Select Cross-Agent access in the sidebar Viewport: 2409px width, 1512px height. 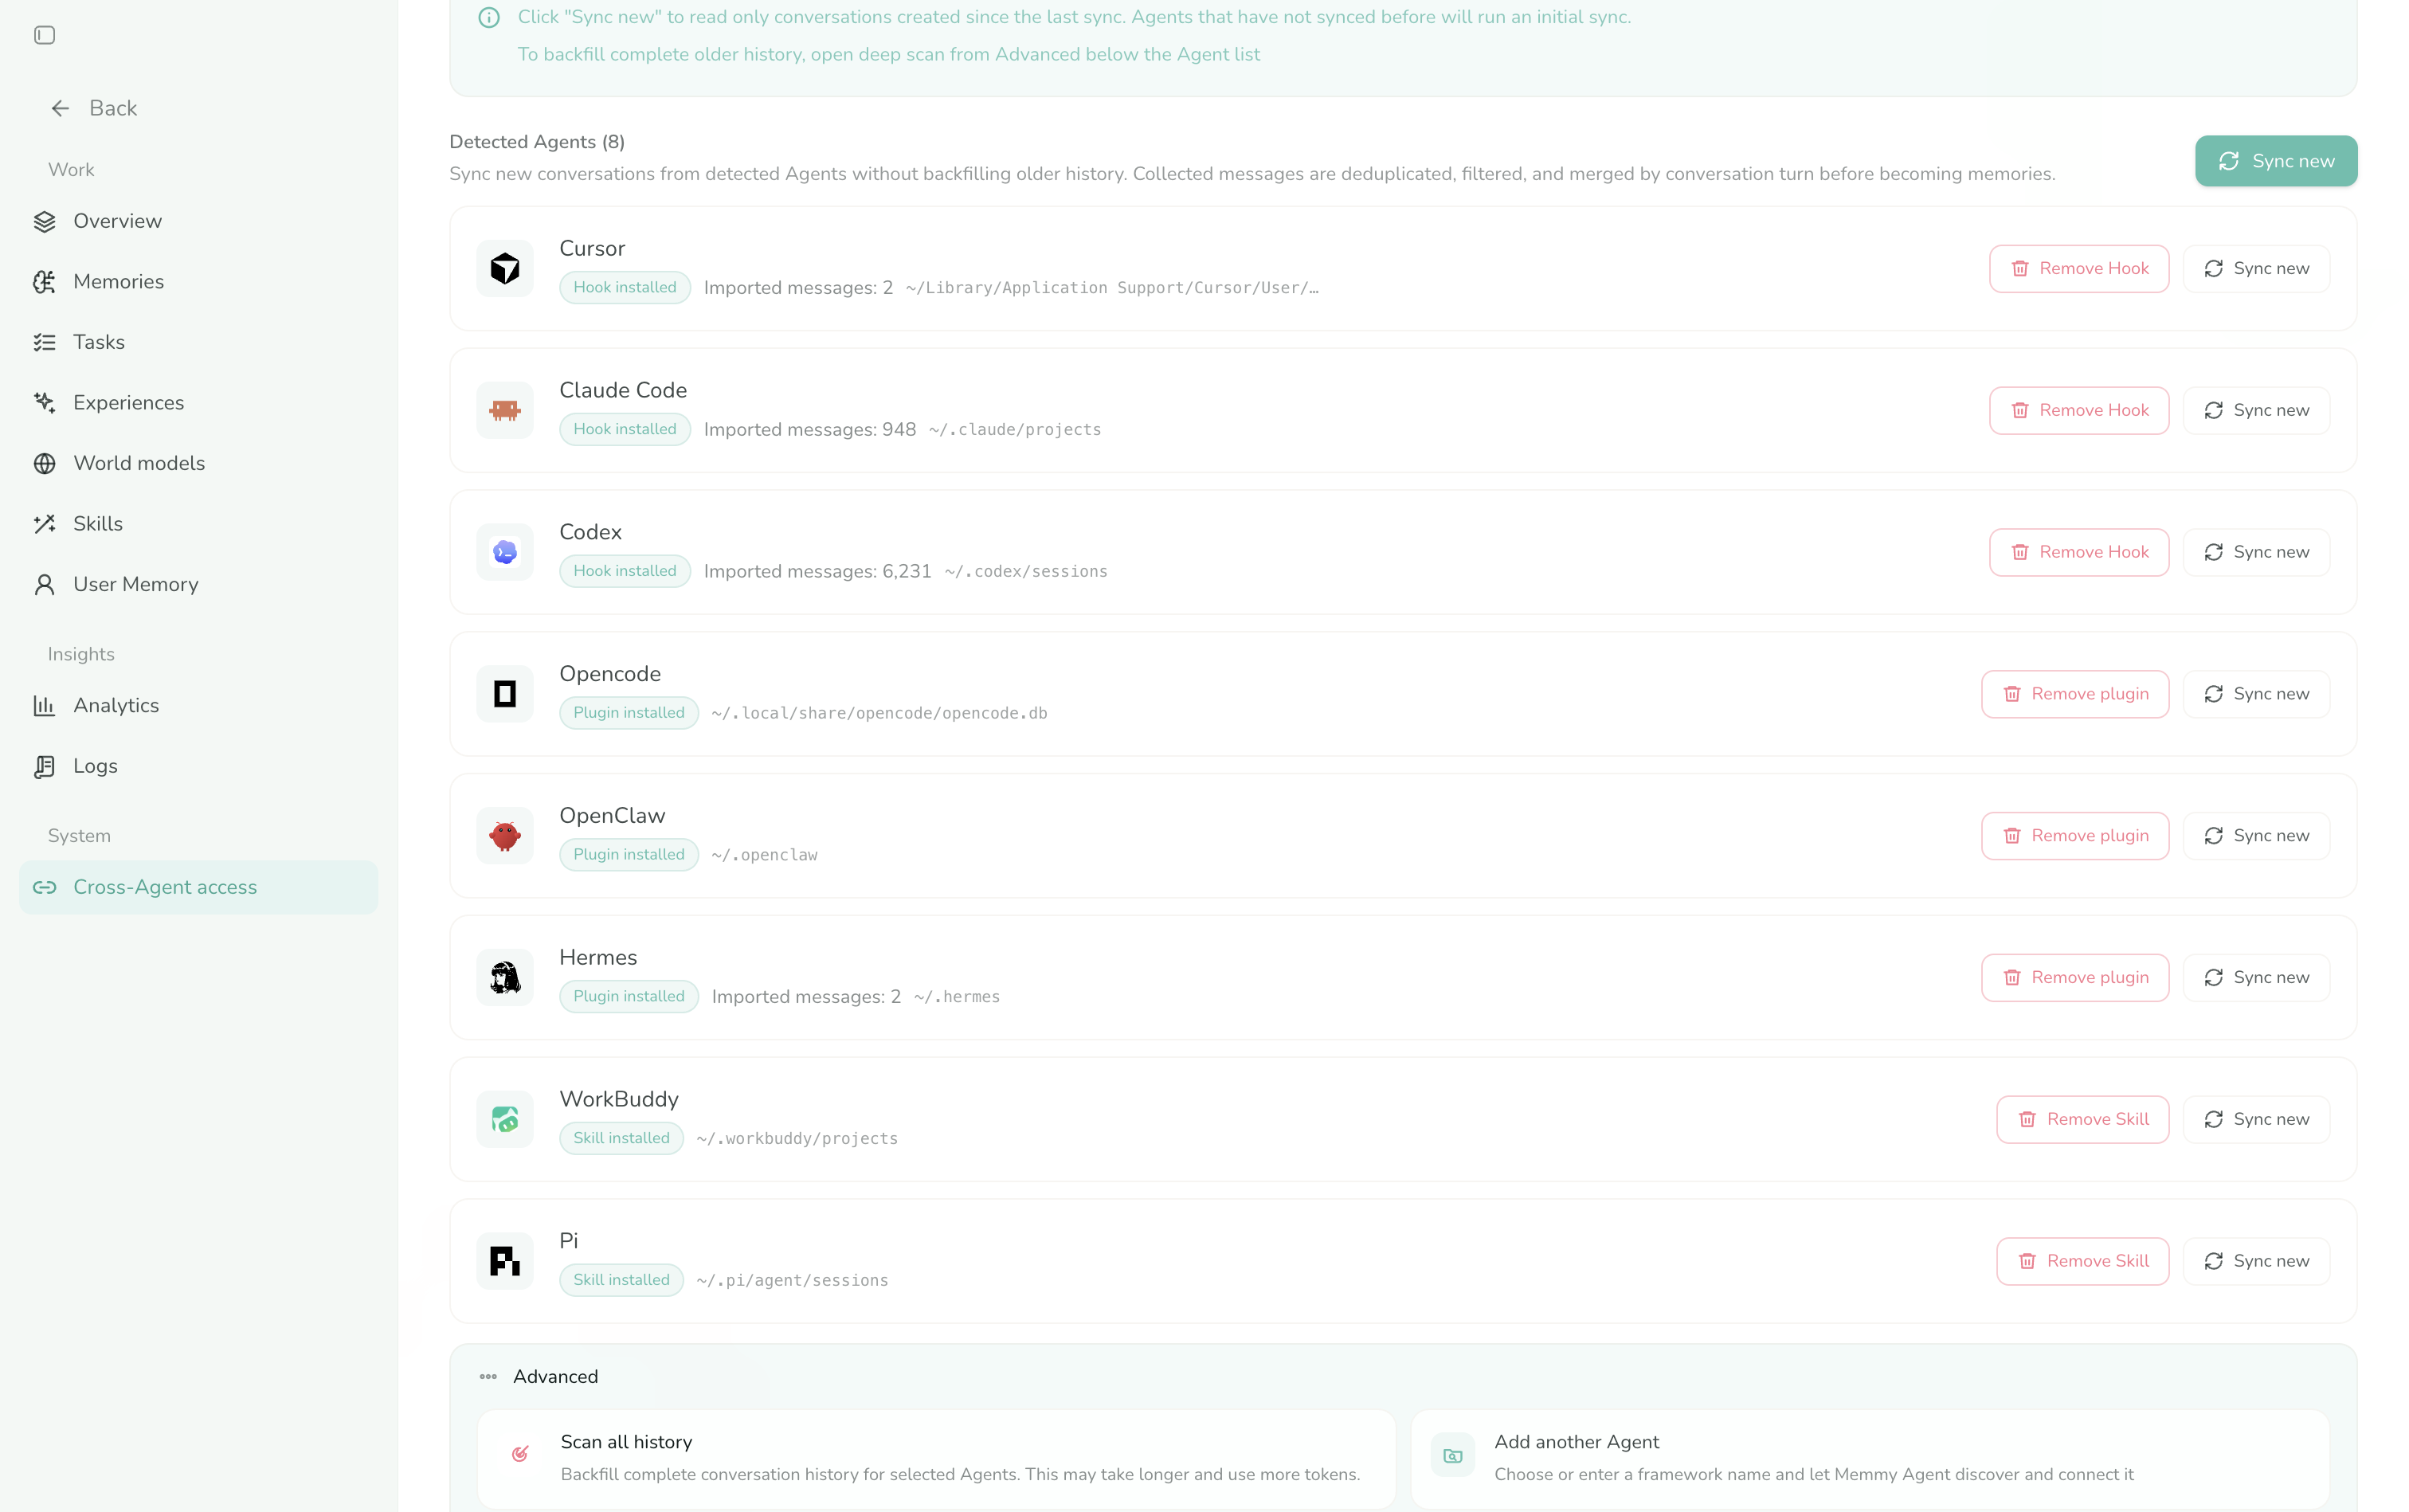click(x=198, y=887)
